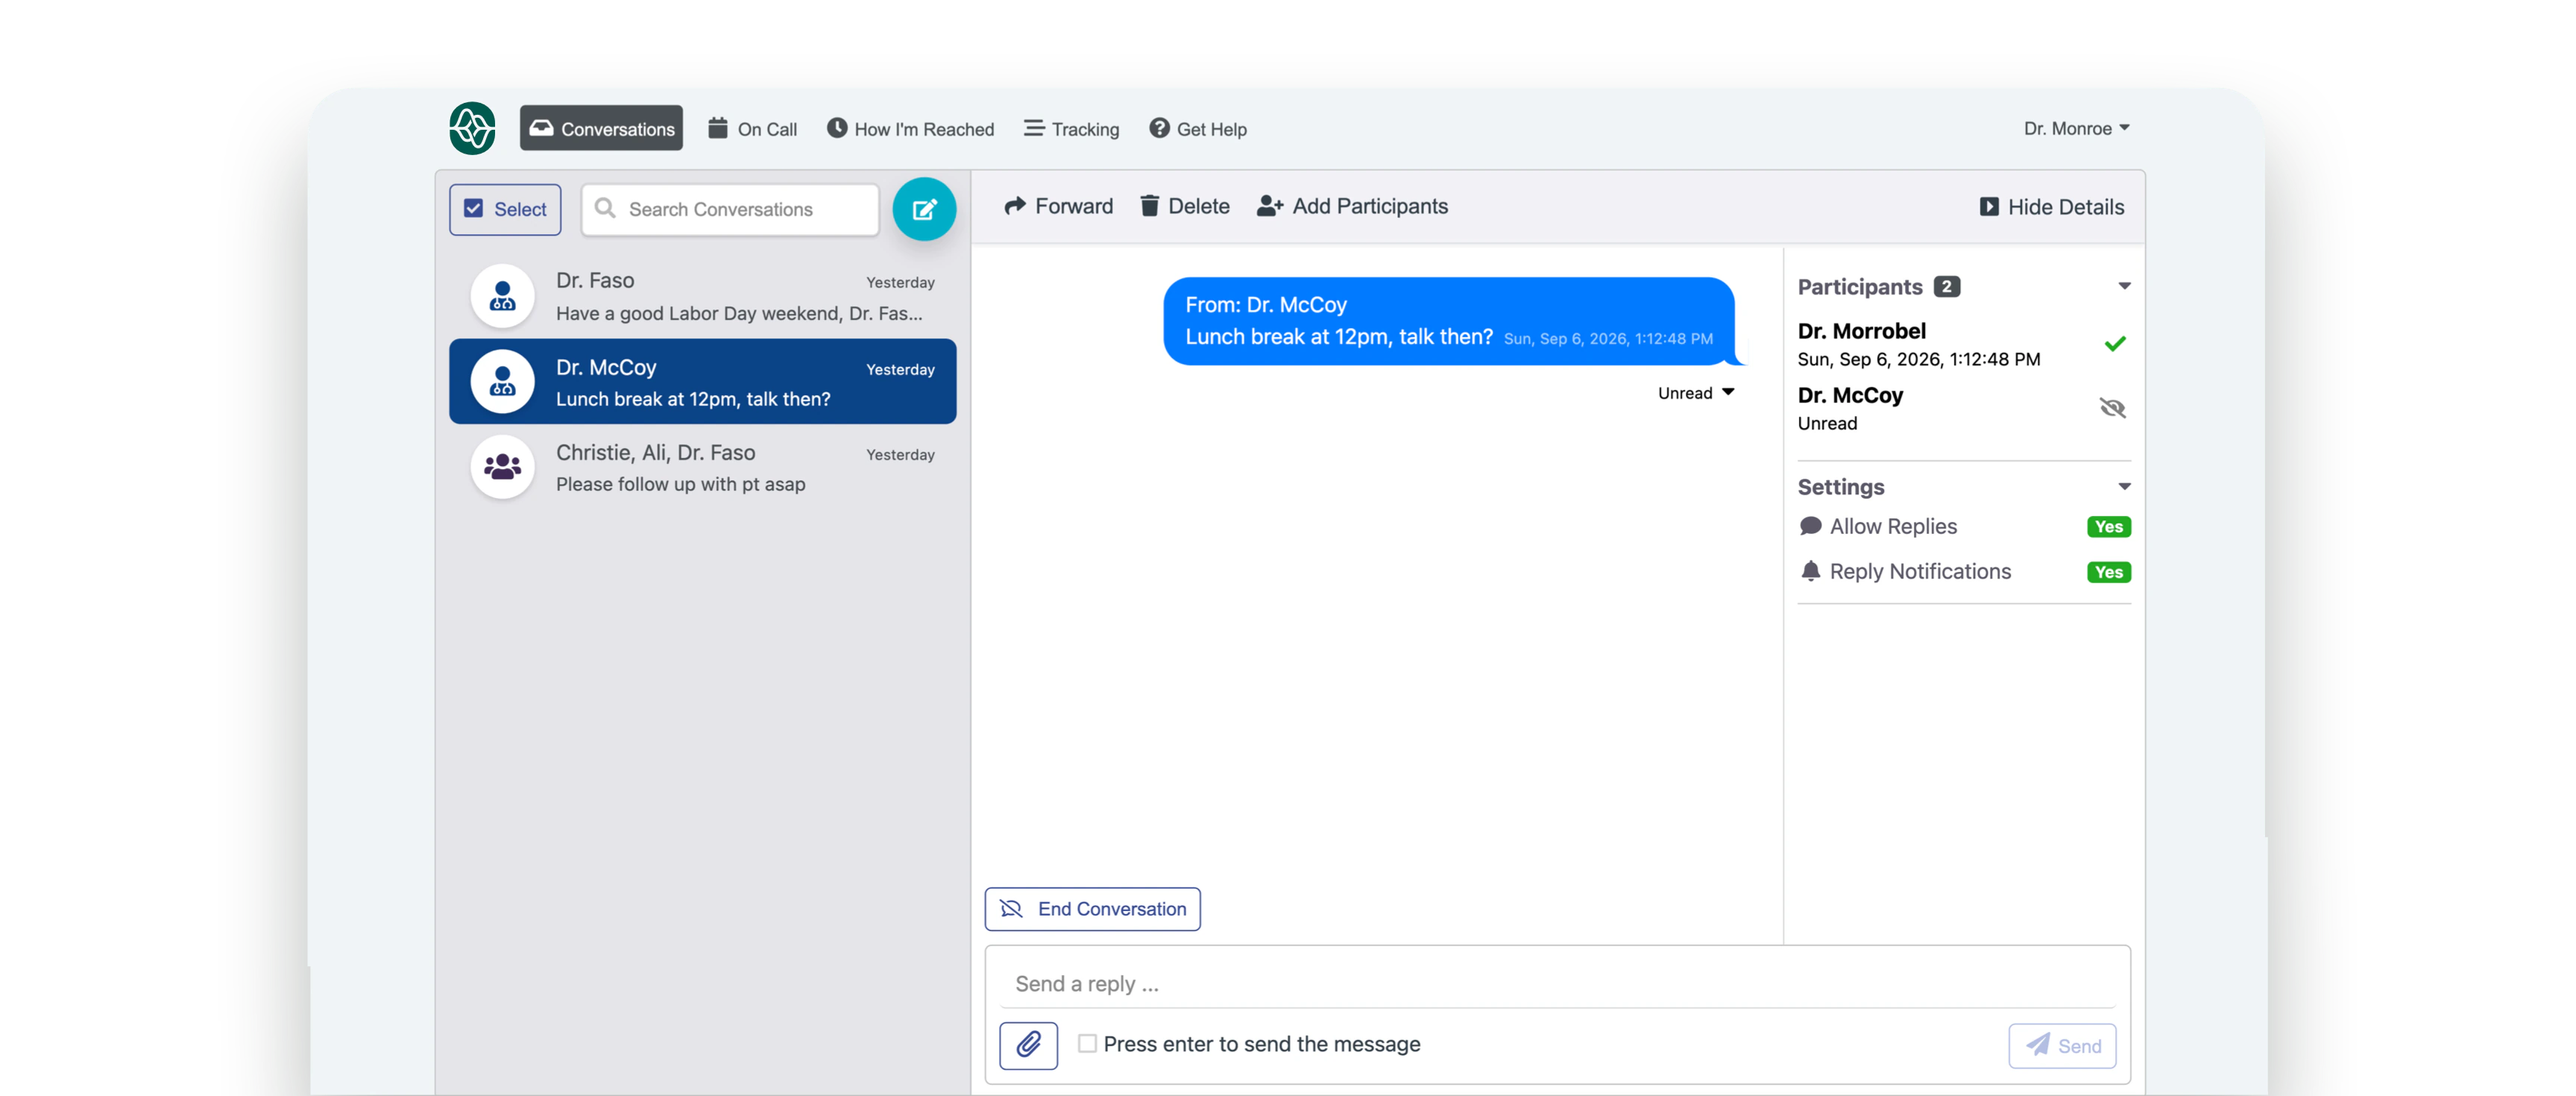
Task: Click the group avatar icon
Action: click(x=502, y=467)
